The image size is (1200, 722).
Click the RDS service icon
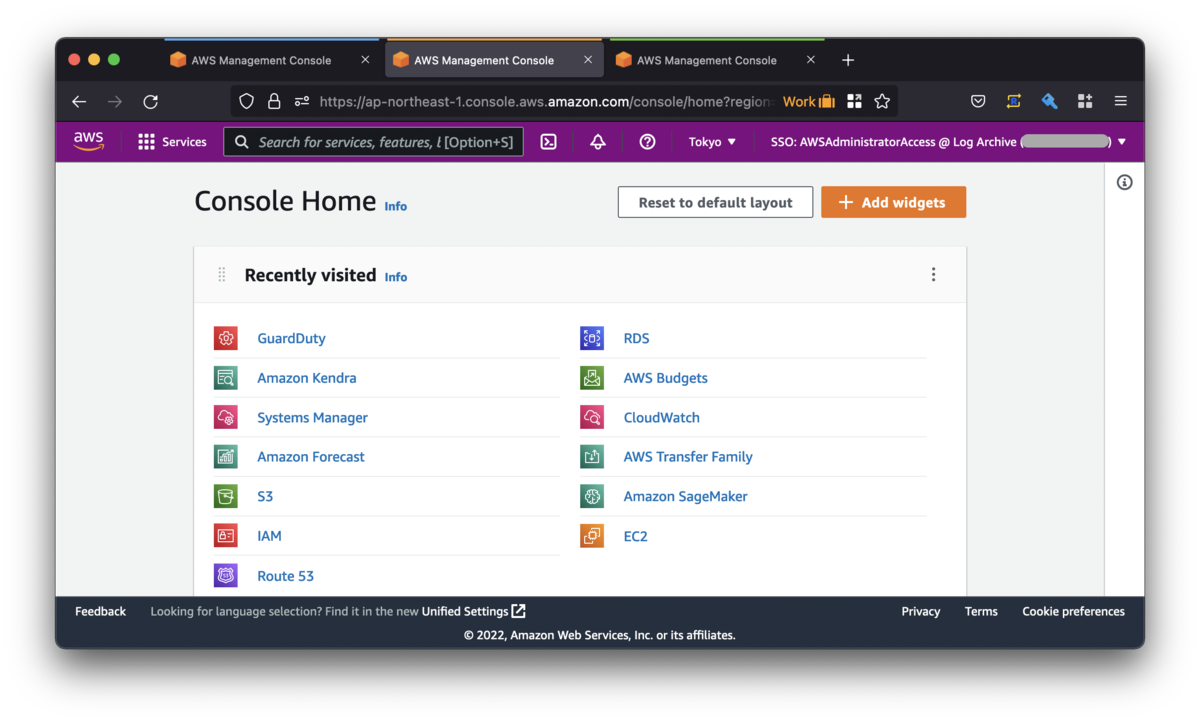pos(592,338)
